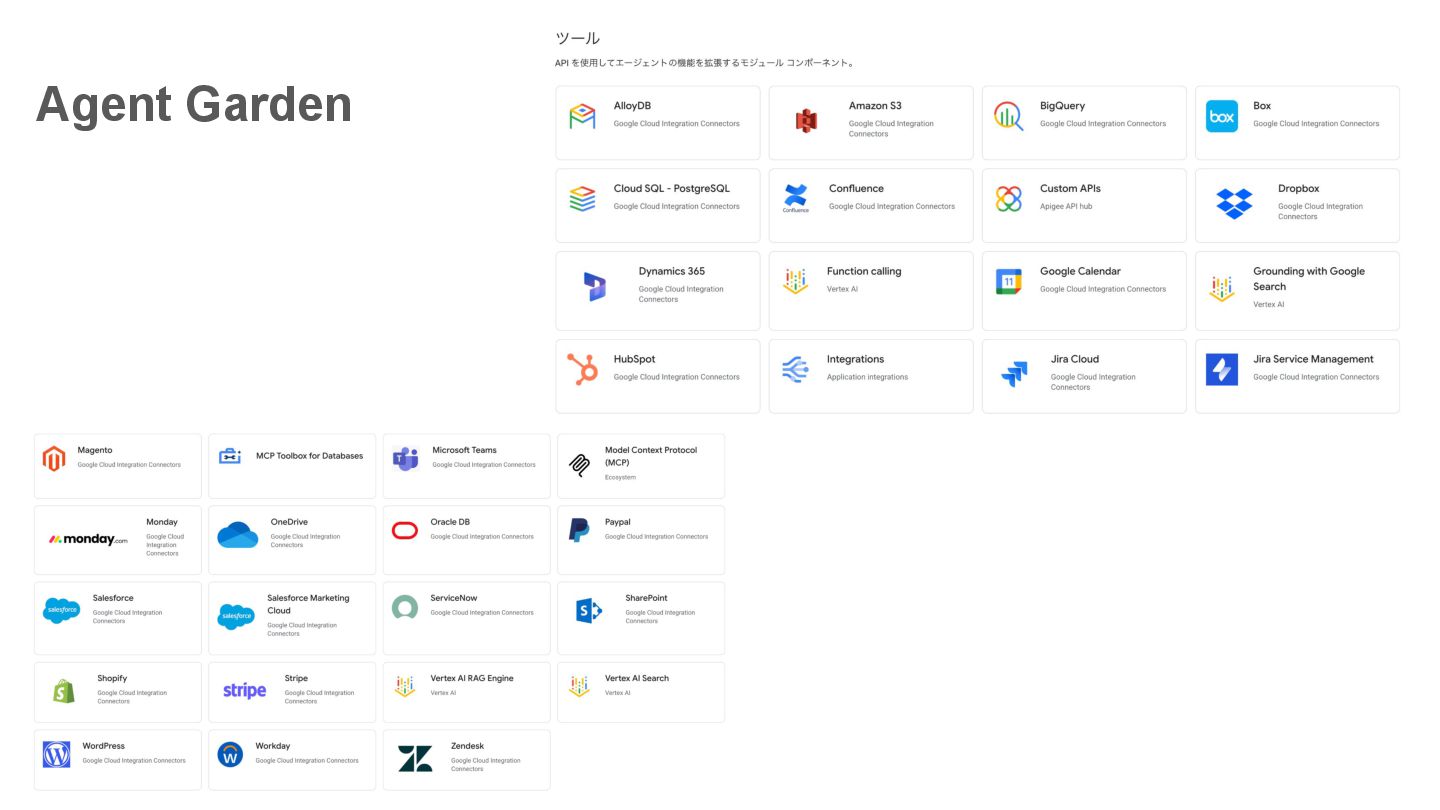This screenshot has height=810, width=1440.
Task: Click the ツール section heading
Action: click(x=577, y=38)
